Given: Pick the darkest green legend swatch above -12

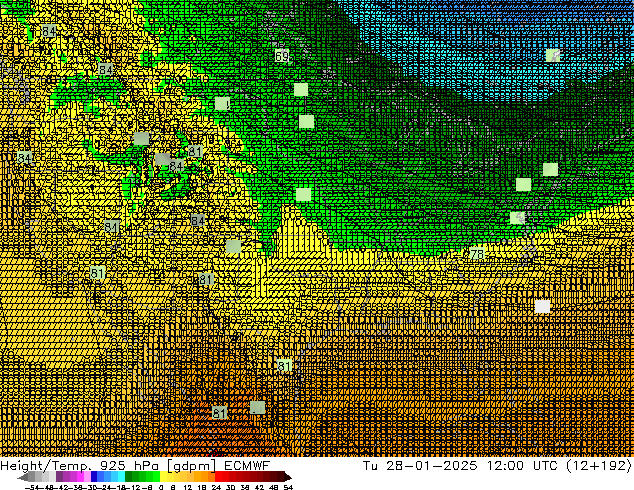Looking at the screenshot, I should [129, 476].
